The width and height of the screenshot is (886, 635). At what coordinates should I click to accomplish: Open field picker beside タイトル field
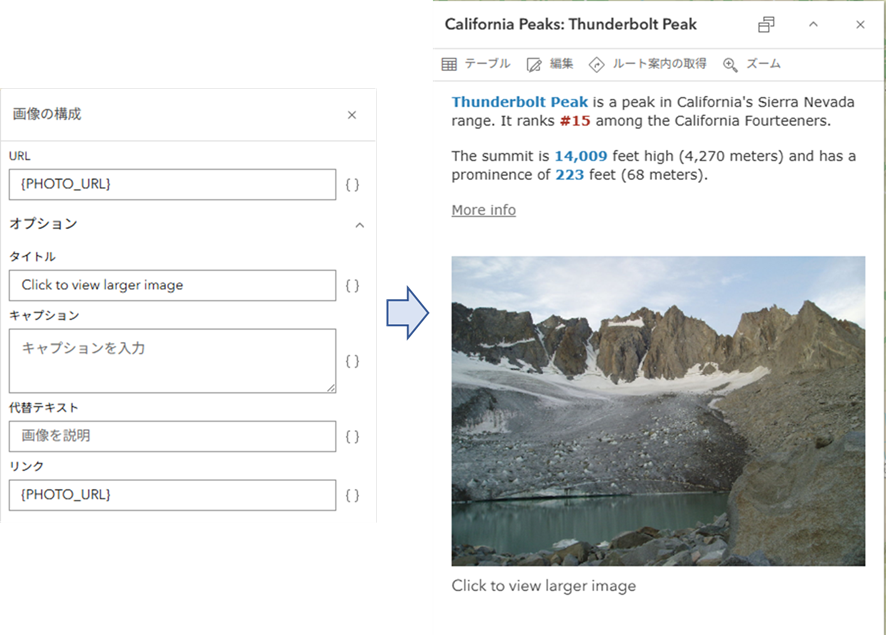(352, 286)
